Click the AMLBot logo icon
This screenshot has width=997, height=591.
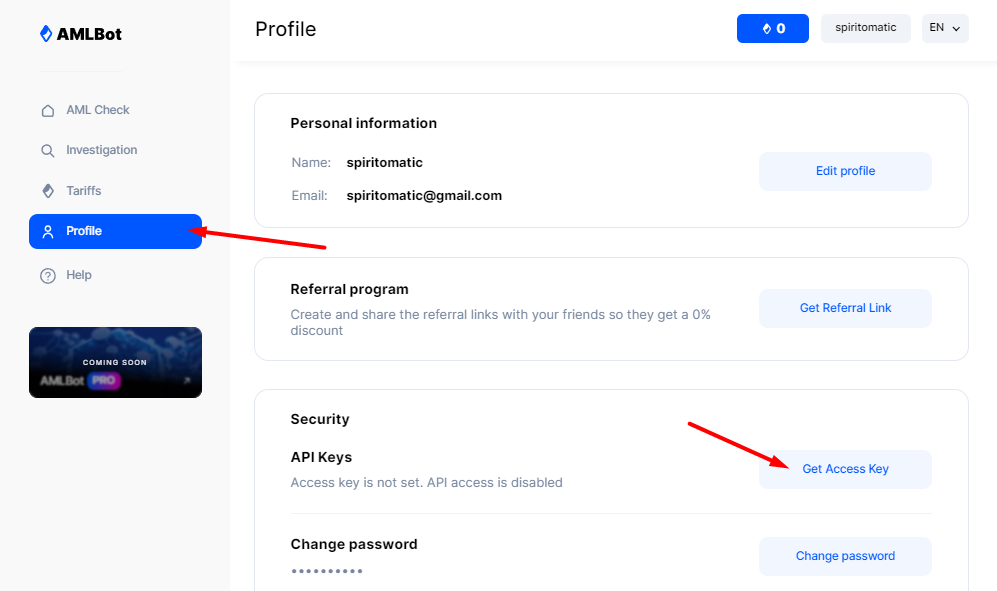point(46,34)
